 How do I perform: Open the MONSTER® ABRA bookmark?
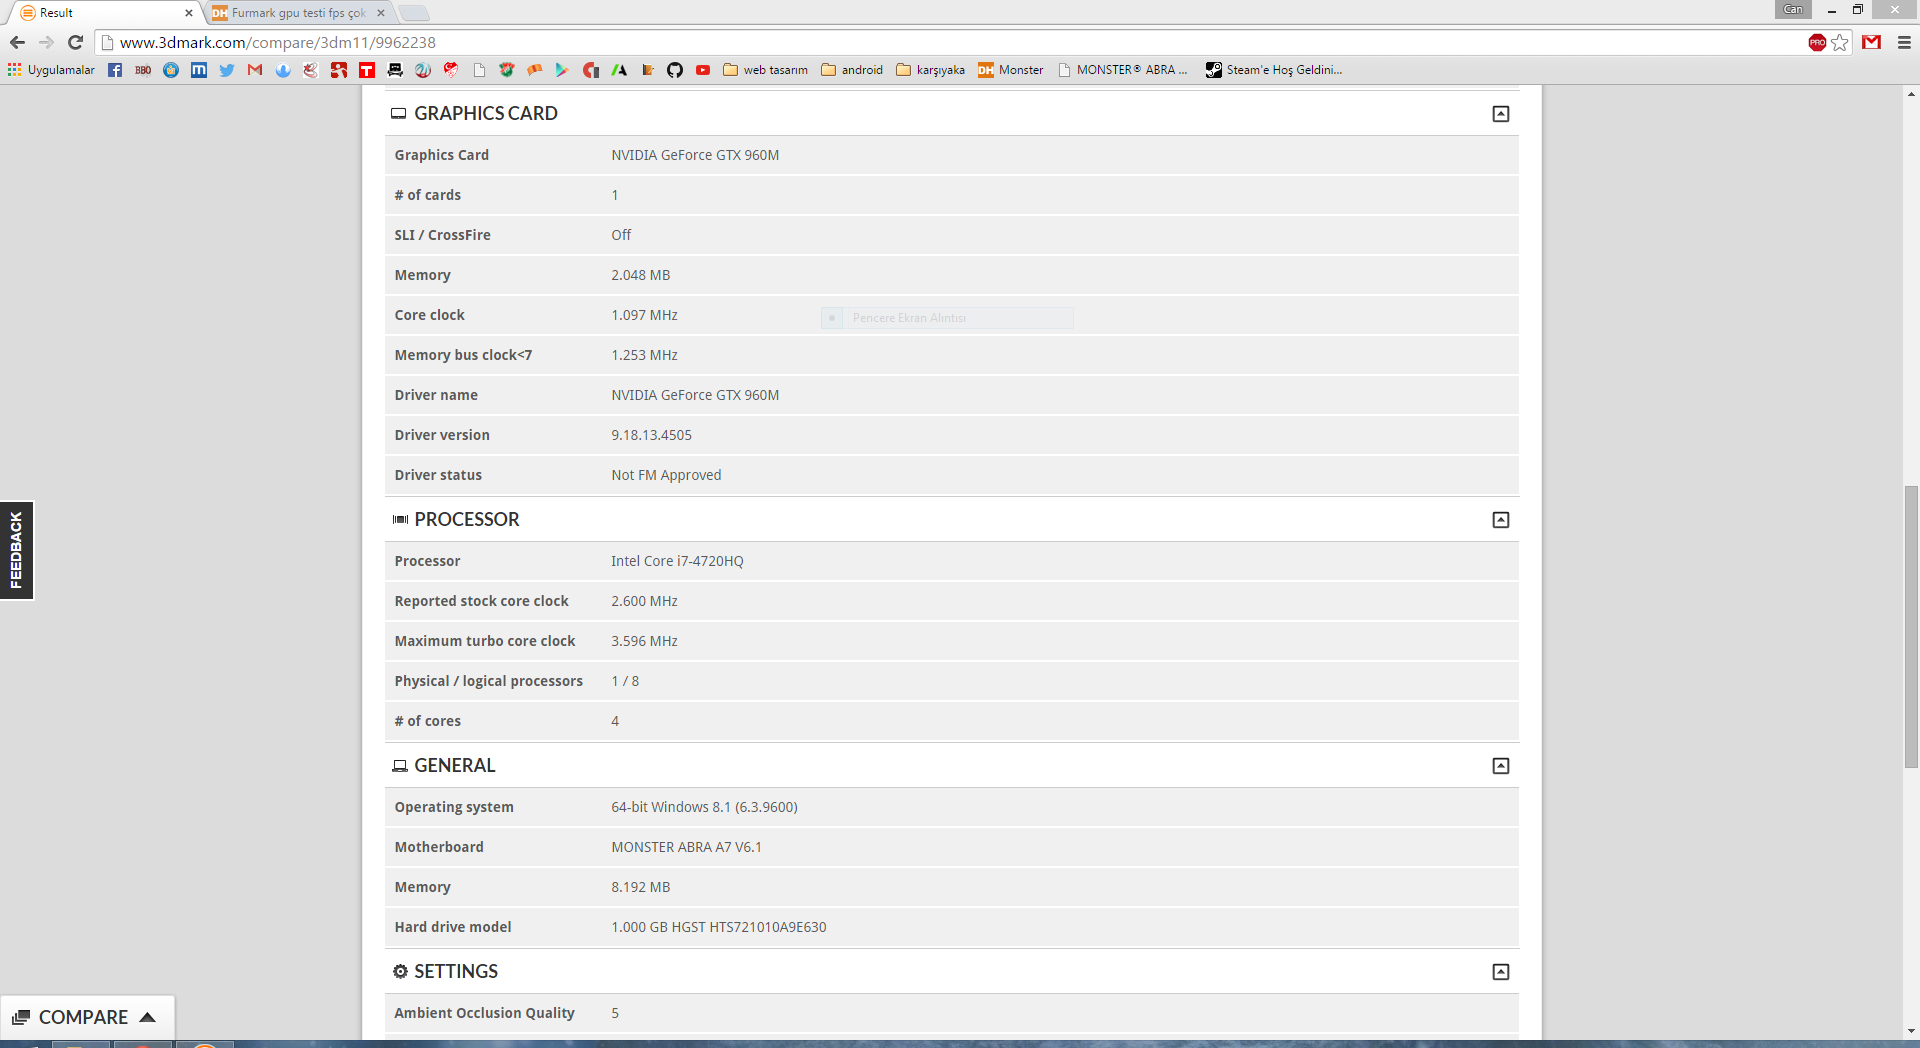point(1123,70)
